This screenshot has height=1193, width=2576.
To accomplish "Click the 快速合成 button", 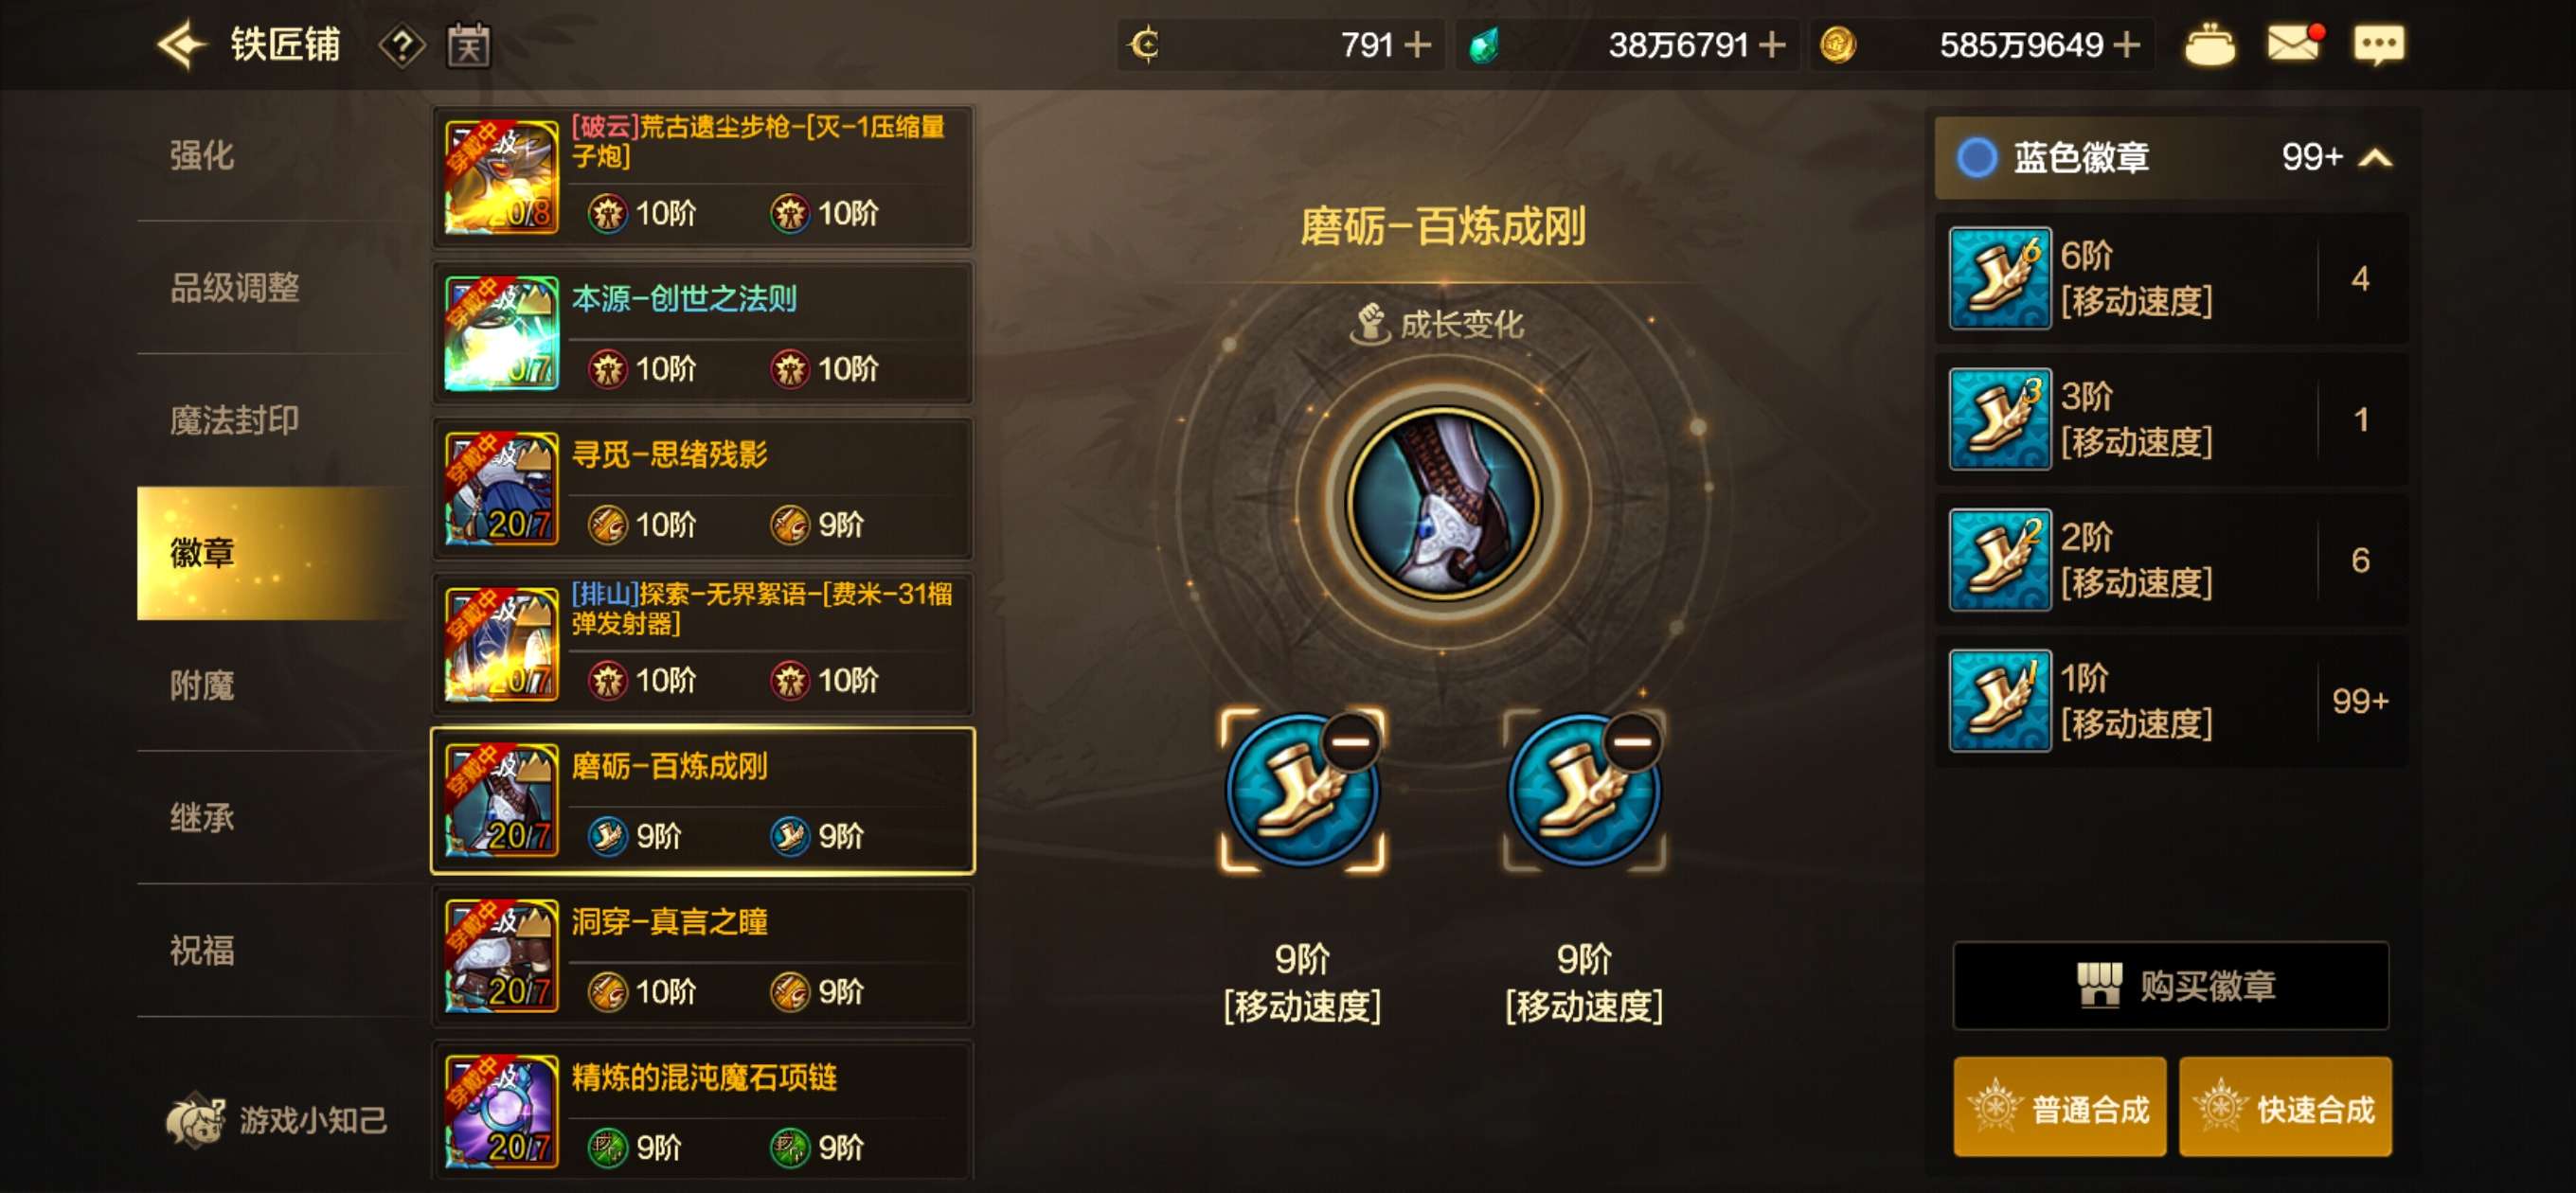I will pyautogui.click(x=2285, y=1107).
